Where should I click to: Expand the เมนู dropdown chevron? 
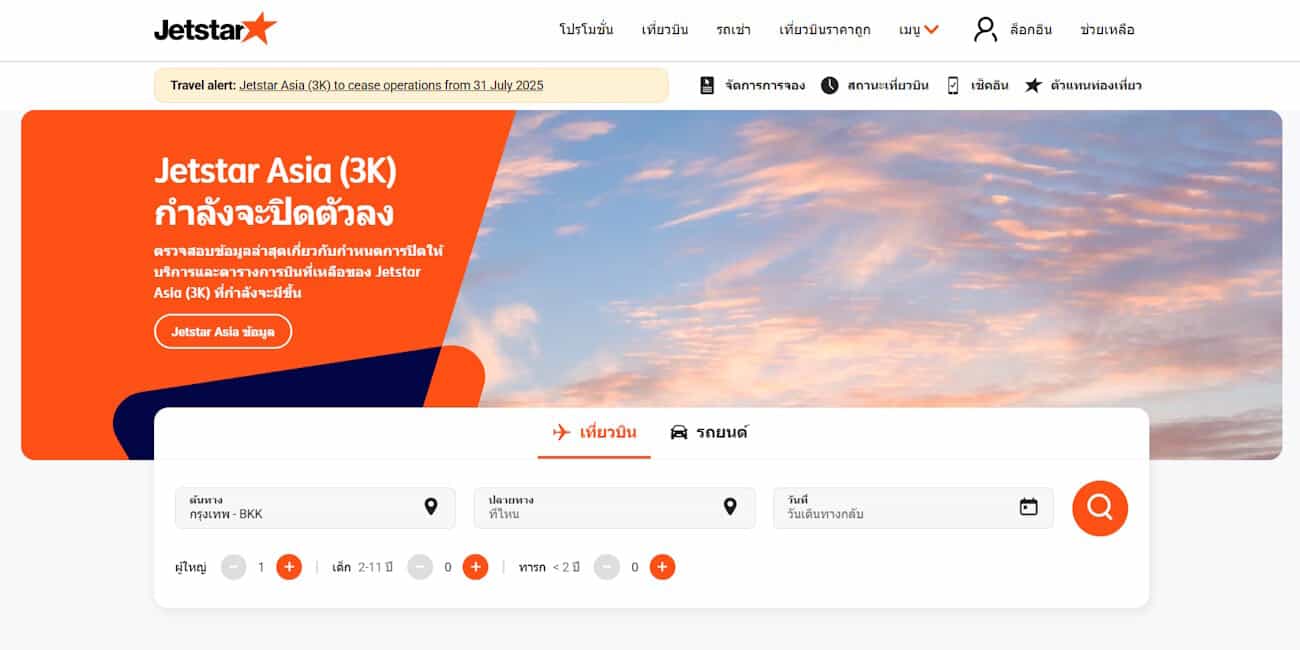(x=932, y=30)
